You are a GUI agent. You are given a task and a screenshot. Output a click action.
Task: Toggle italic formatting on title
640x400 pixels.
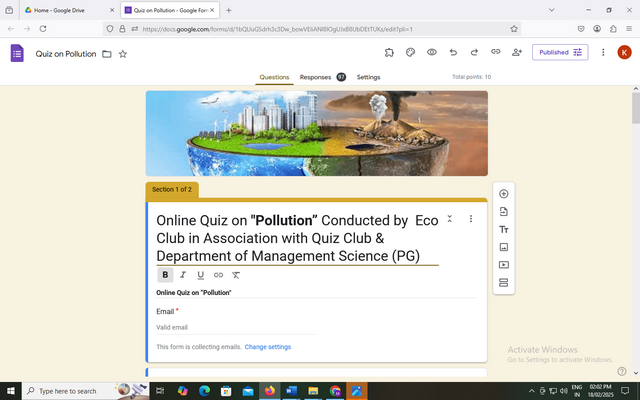click(x=183, y=275)
